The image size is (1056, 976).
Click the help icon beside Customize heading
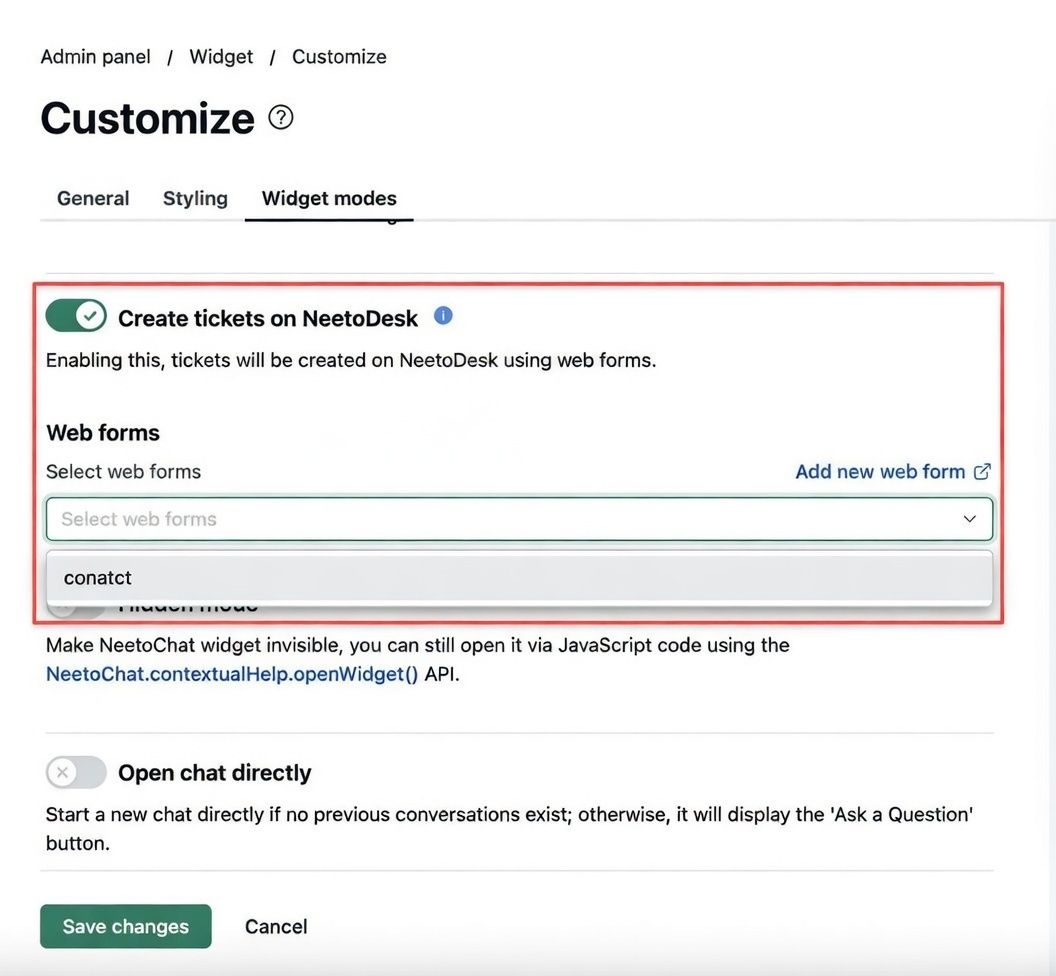[281, 118]
